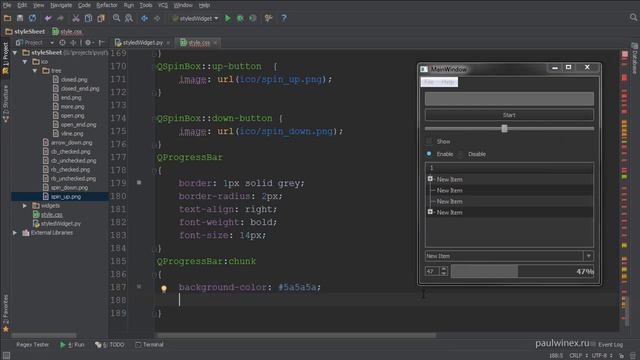Click the Hide project panel icon
The image size is (640, 360).
102,42
